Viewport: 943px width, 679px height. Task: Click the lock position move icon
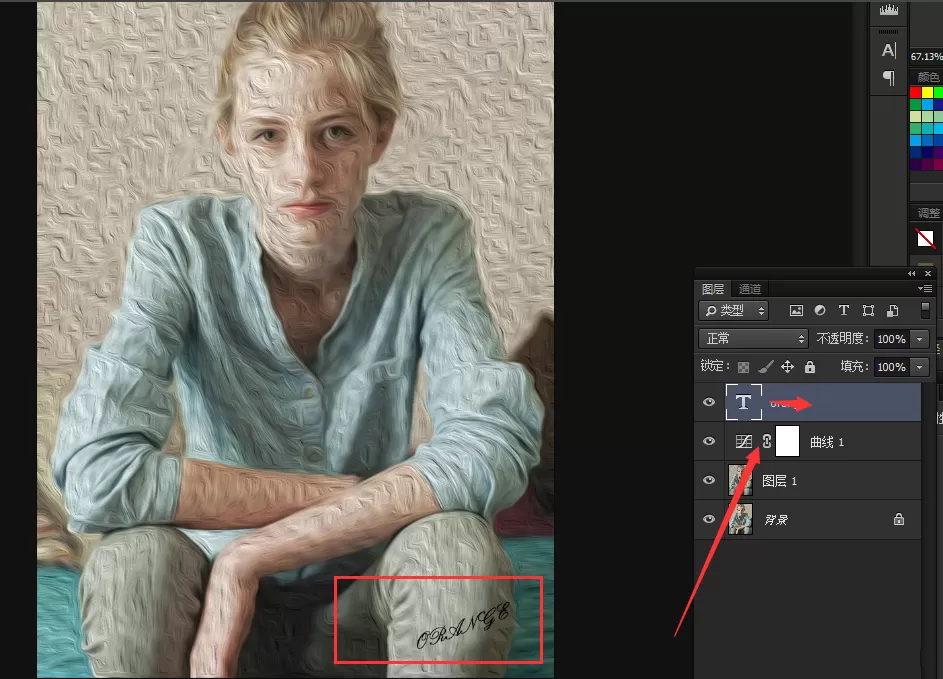tap(787, 367)
